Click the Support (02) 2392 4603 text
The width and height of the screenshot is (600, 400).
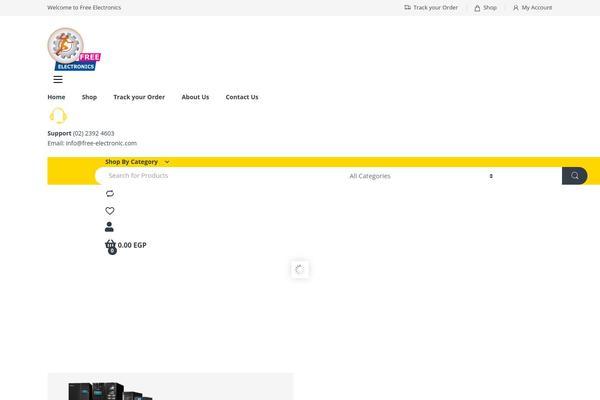click(x=81, y=133)
